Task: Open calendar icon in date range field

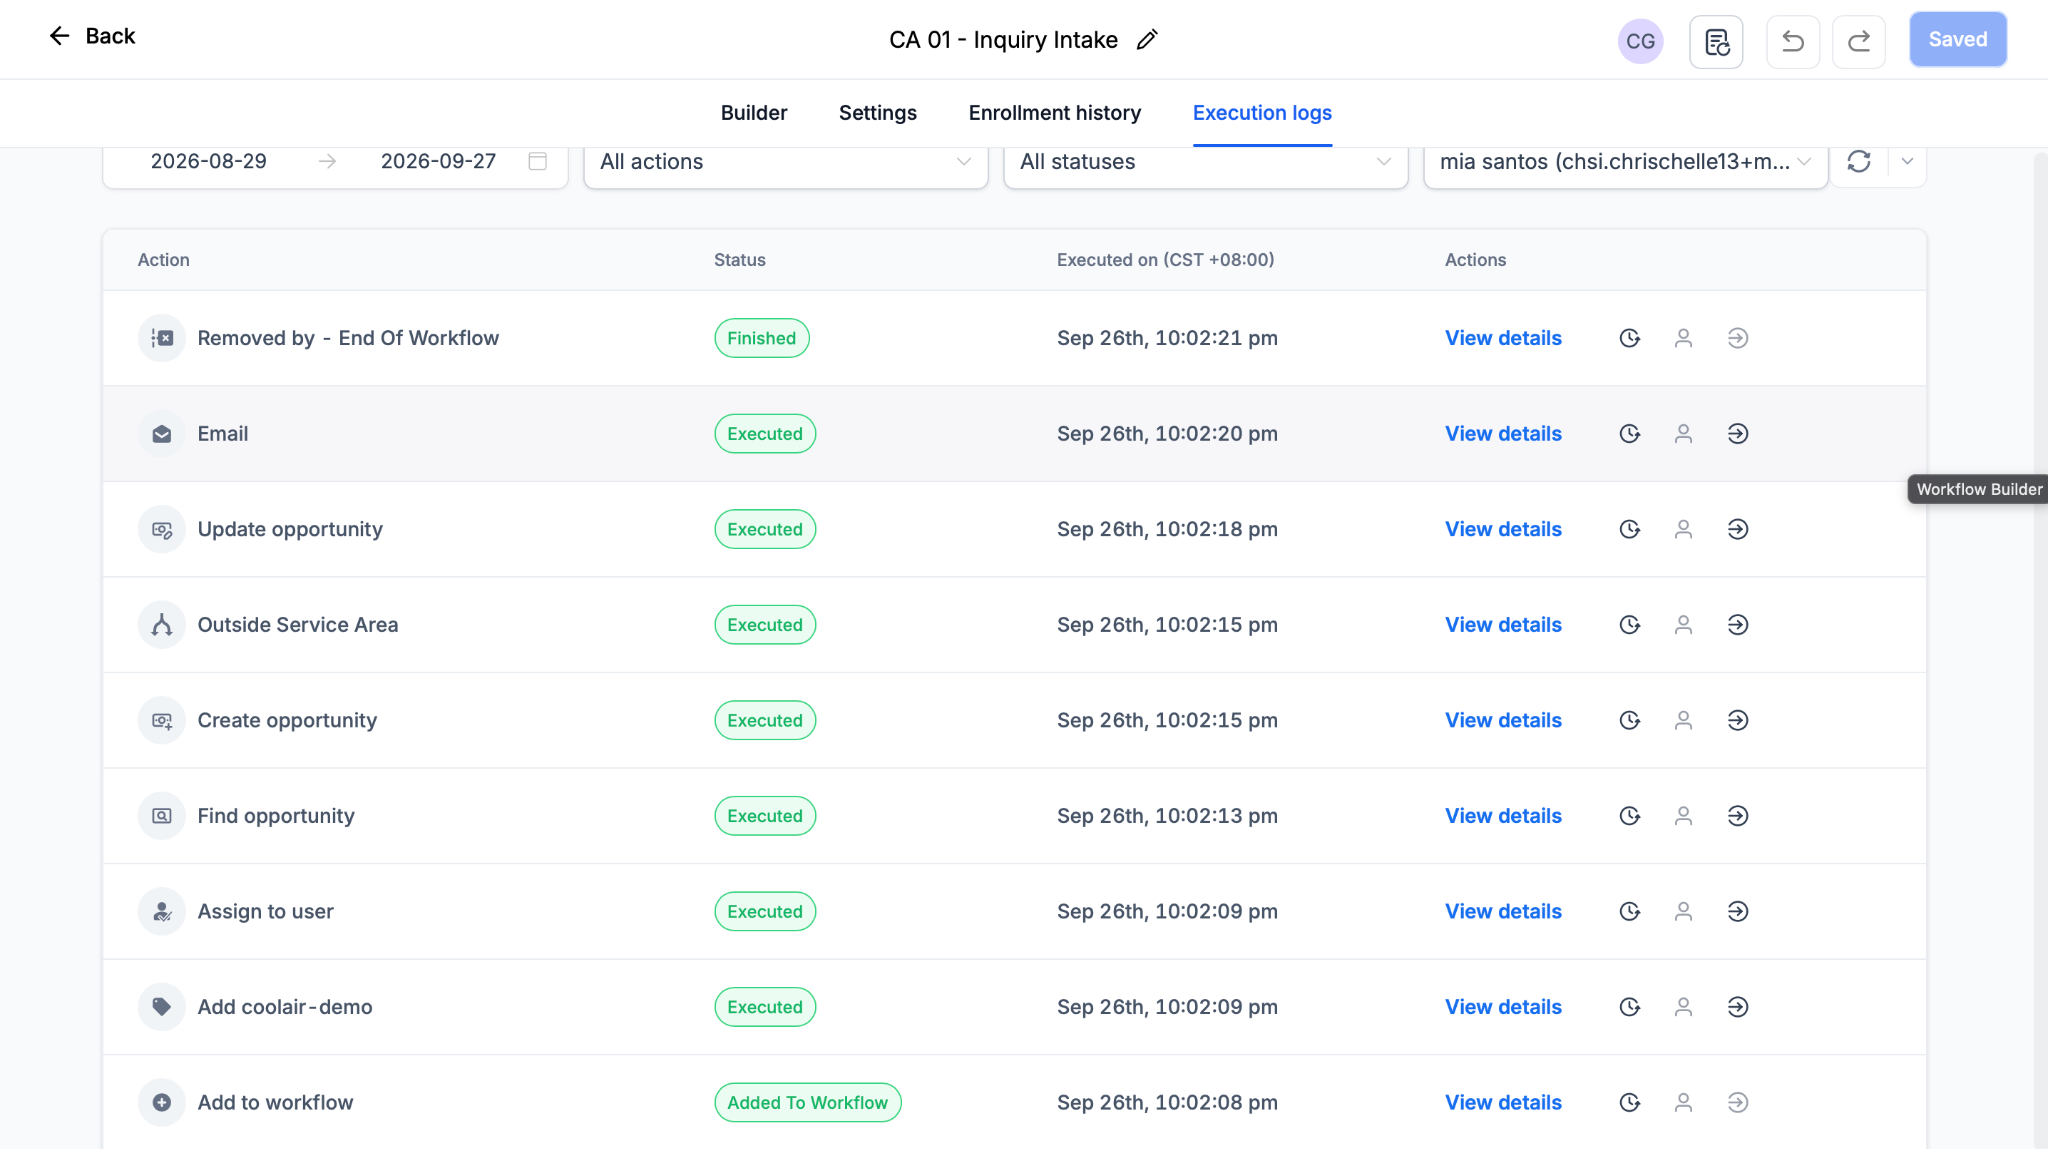Action: 537,161
